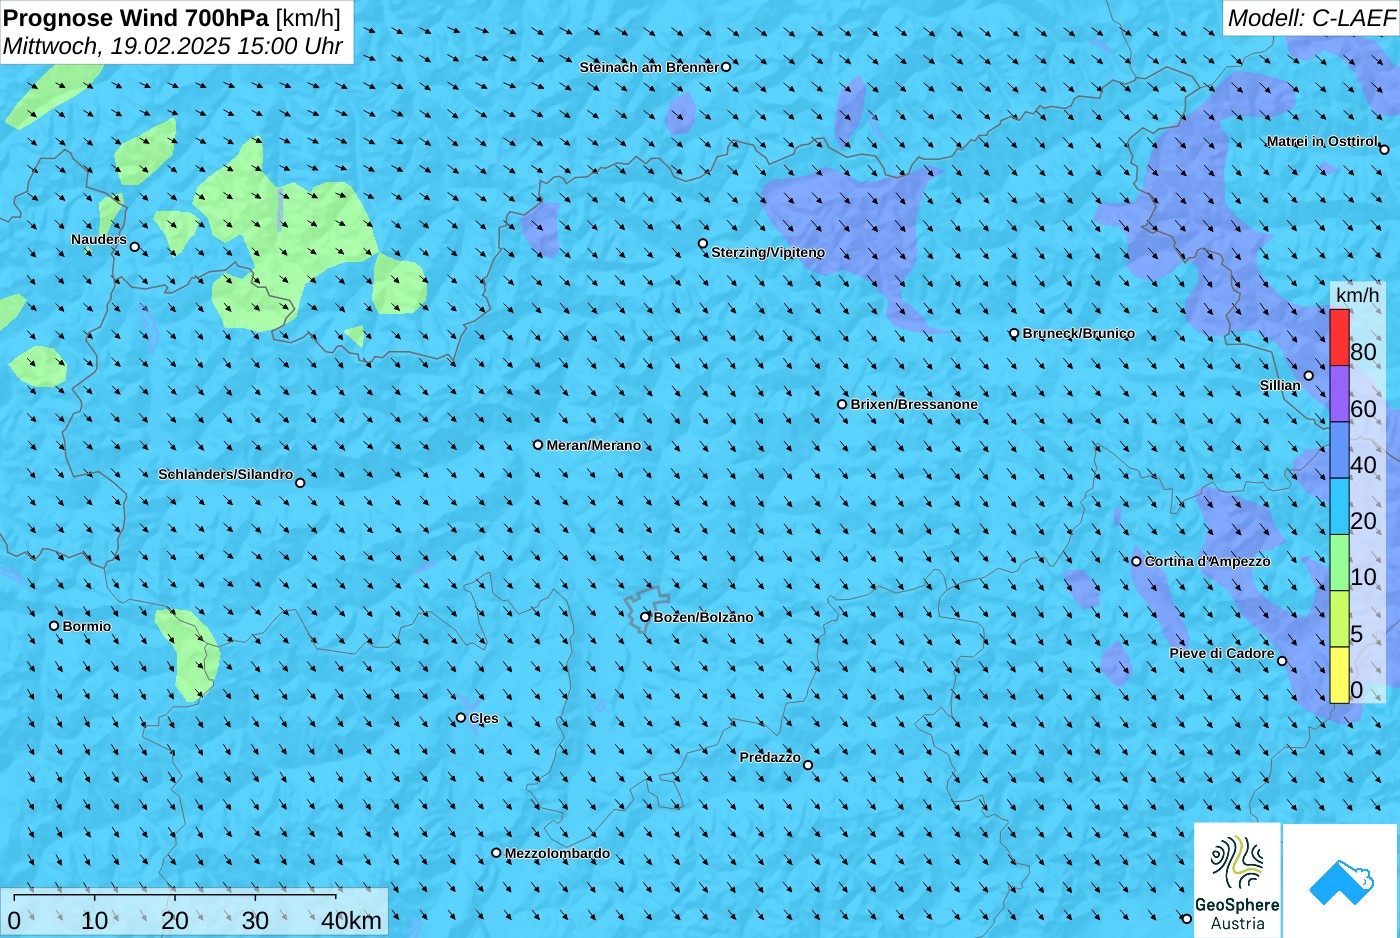The image size is (1400, 938).
Task: Click the Predazzo marker circle
Action: (x=808, y=766)
